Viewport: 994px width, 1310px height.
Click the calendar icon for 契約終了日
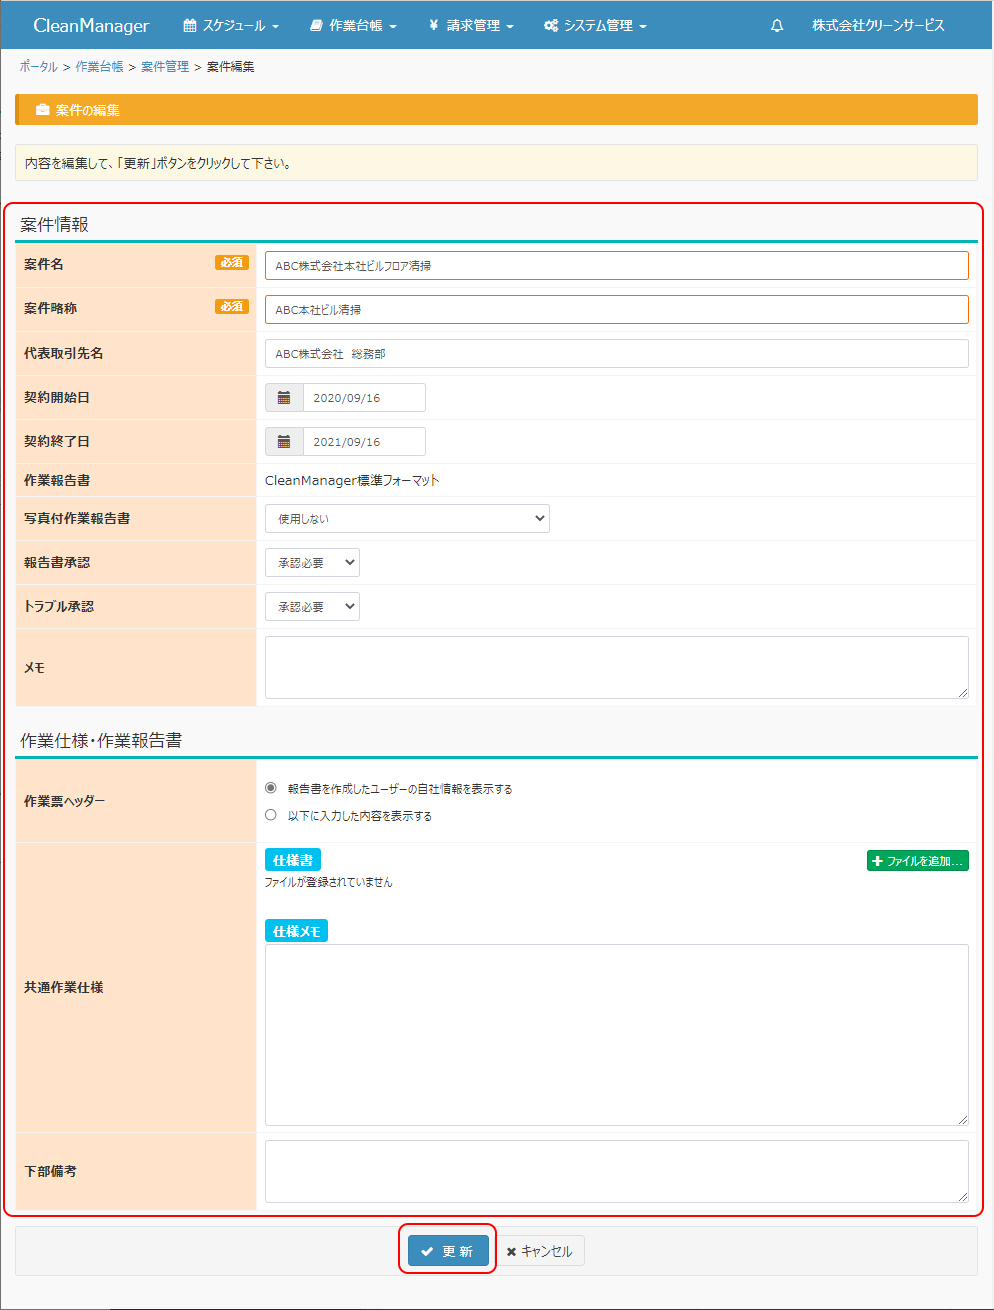tap(284, 442)
